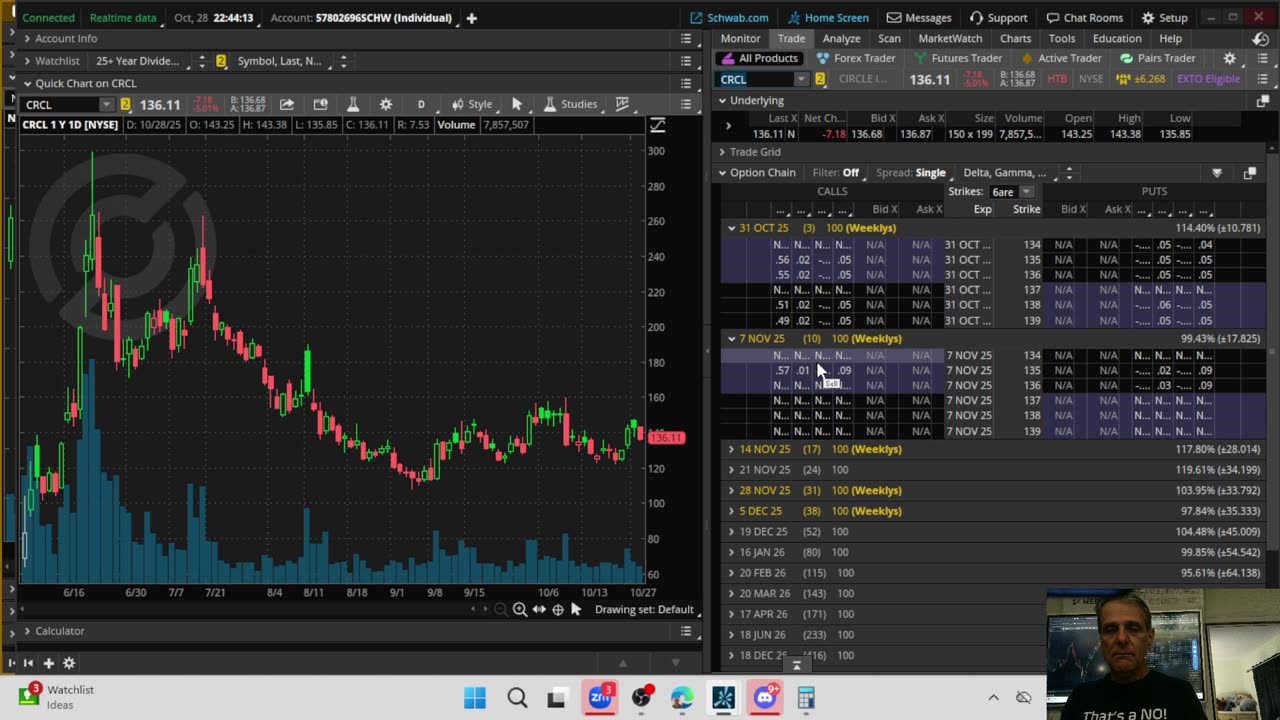Add a gadget with the plus icon
The image size is (1280, 720).
point(48,663)
